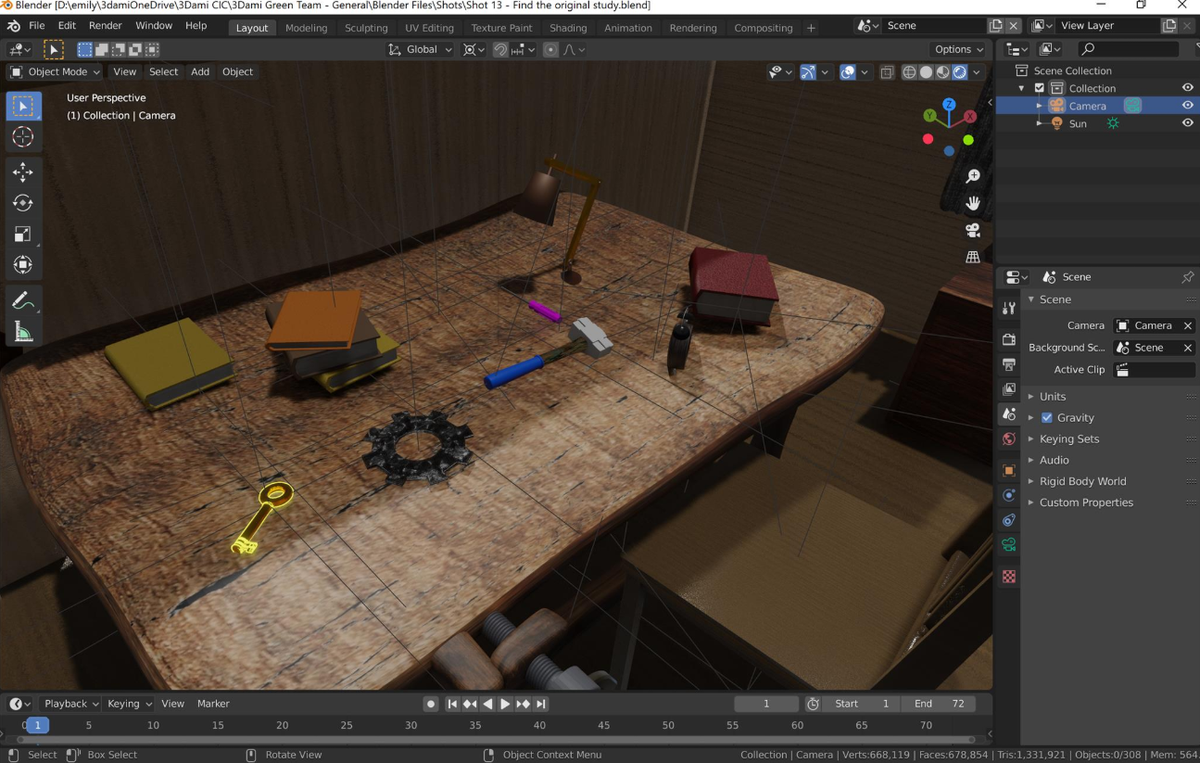
Task: Open the Playback dropdown in timeline
Action: (x=70, y=704)
